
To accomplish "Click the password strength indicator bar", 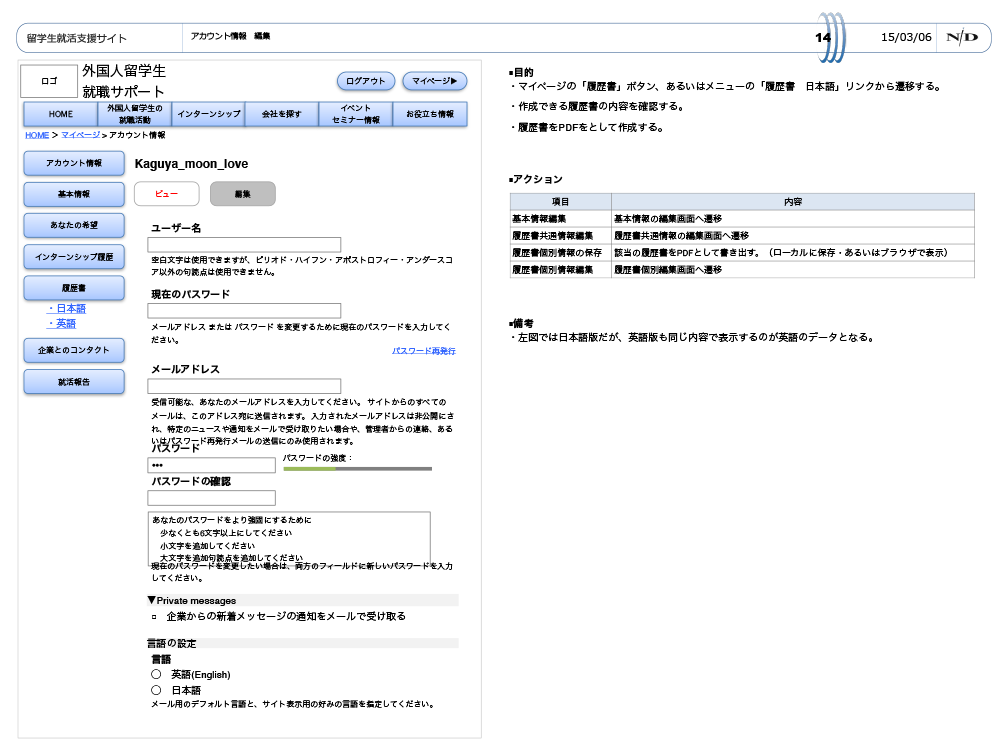I will 357,468.
